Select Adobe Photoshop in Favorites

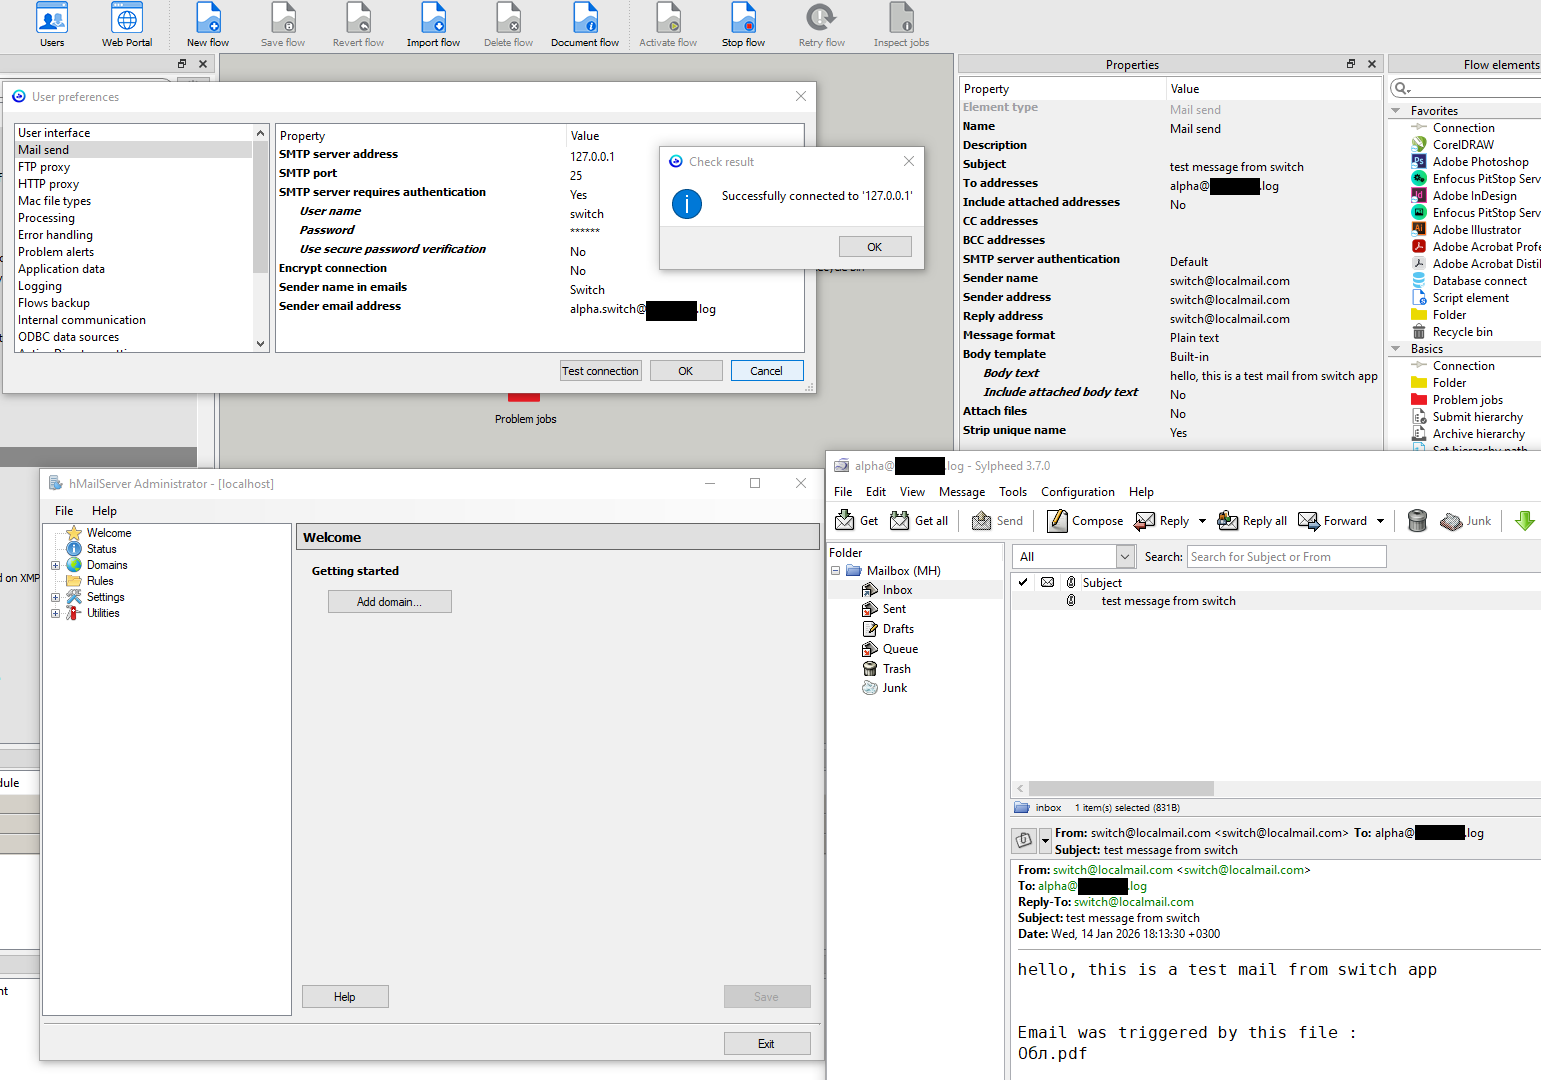(x=1479, y=162)
